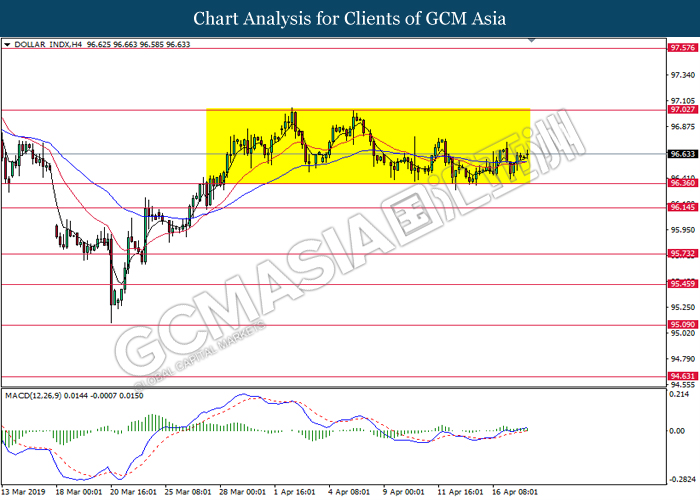Click the current price label 96.633
This screenshot has width=700, height=500.
point(683,154)
